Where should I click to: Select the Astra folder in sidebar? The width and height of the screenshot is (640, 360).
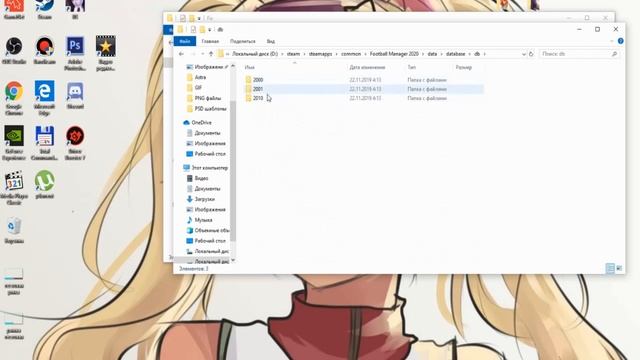(x=196, y=77)
